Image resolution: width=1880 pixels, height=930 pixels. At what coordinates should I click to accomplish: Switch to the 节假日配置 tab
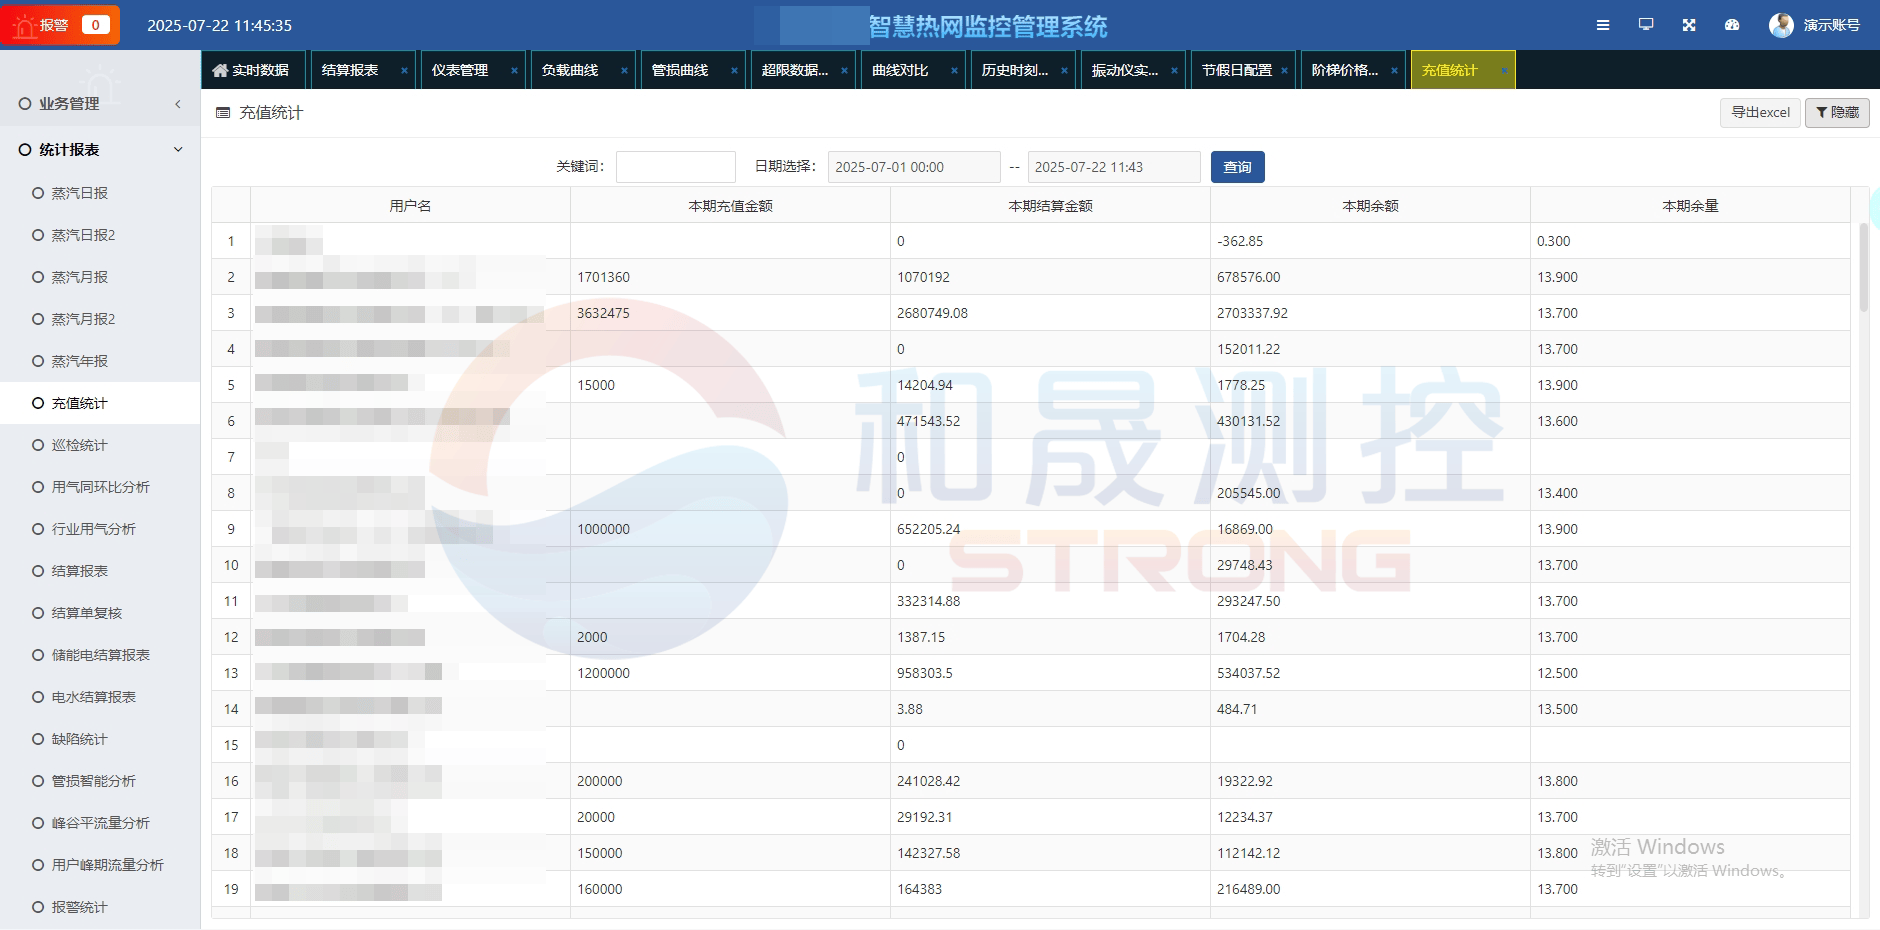1237,70
